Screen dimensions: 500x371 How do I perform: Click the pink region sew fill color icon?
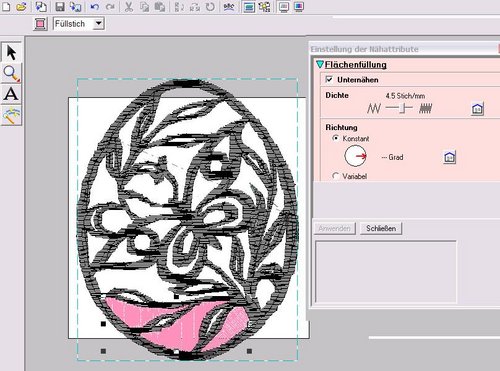click(40, 24)
